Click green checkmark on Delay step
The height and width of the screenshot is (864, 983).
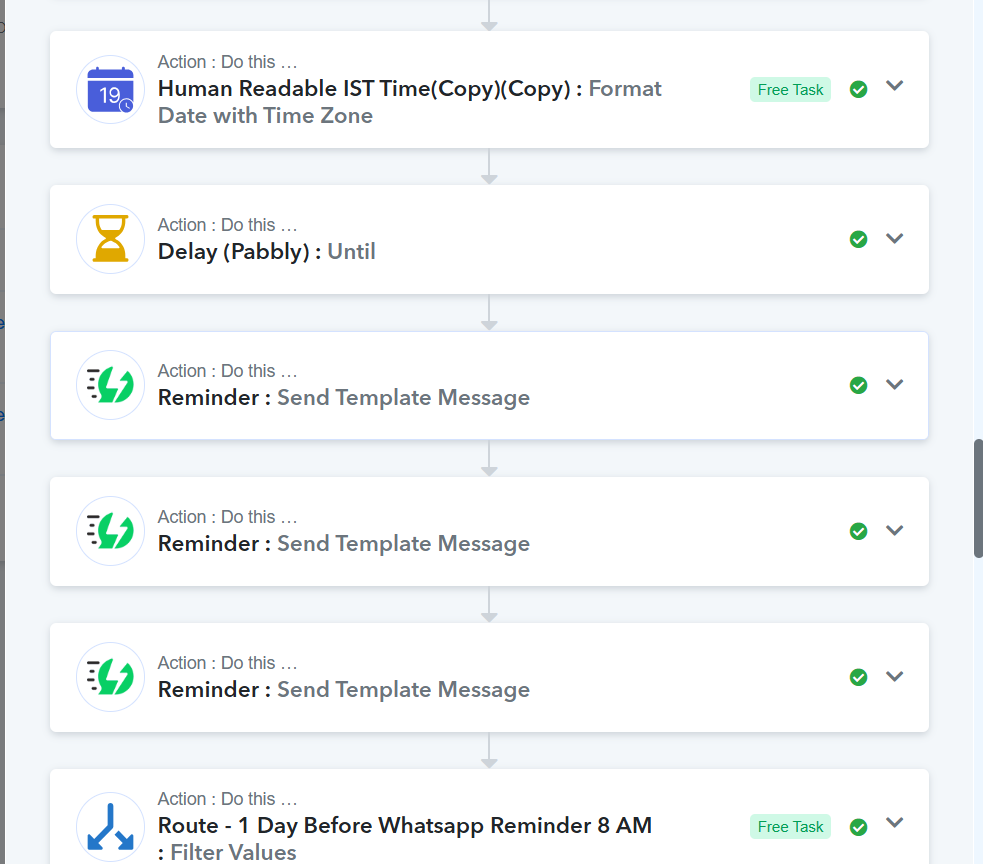tap(858, 240)
